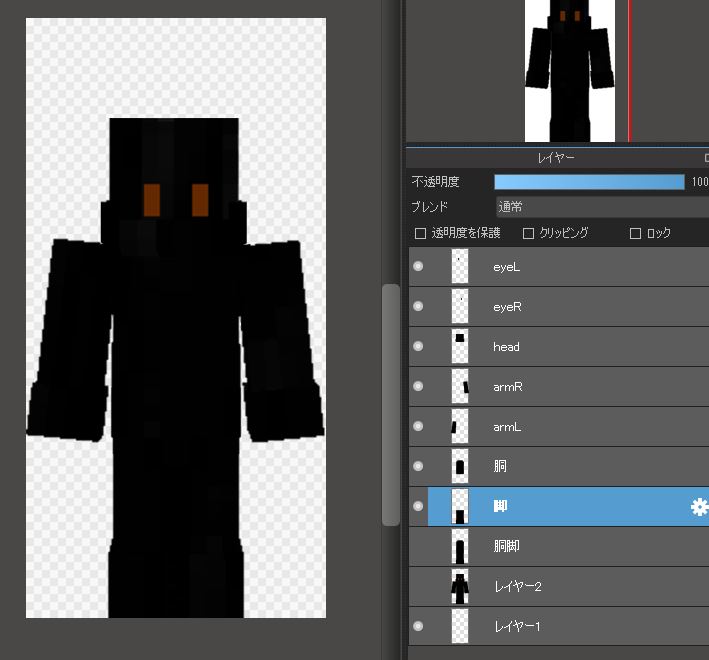Select the head layer name
709x660 pixels.
pyautogui.click(x=507, y=347)
